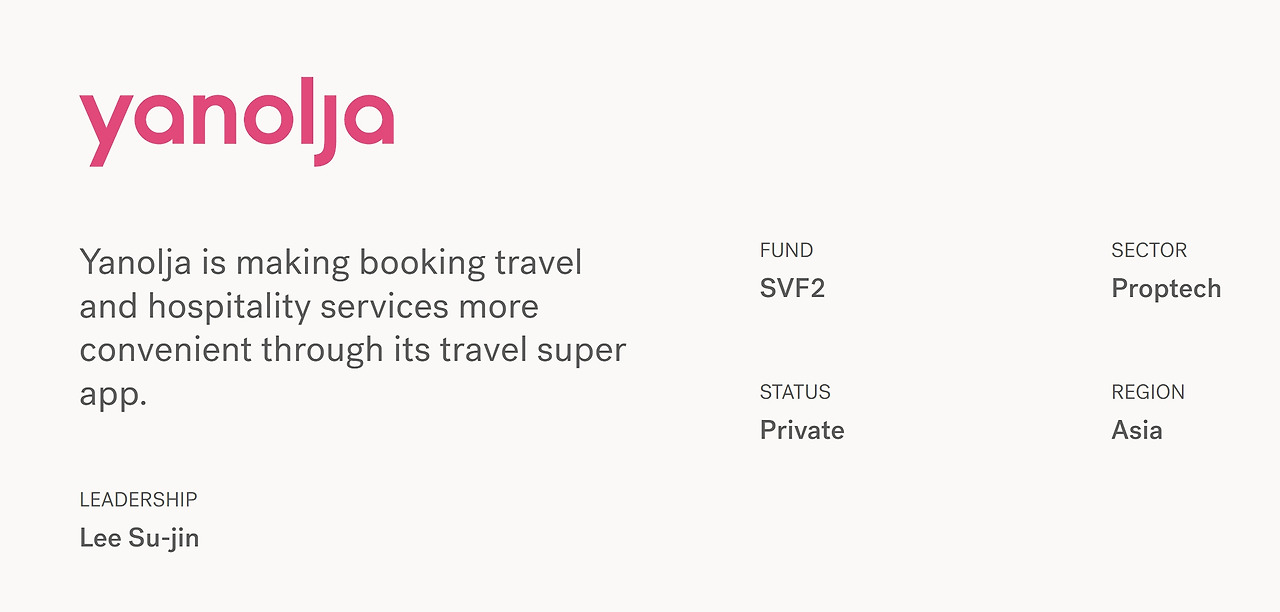This screenshot has width=1280, height=612.
Task: Click the STATUS heading label
Action: (795, 392)
